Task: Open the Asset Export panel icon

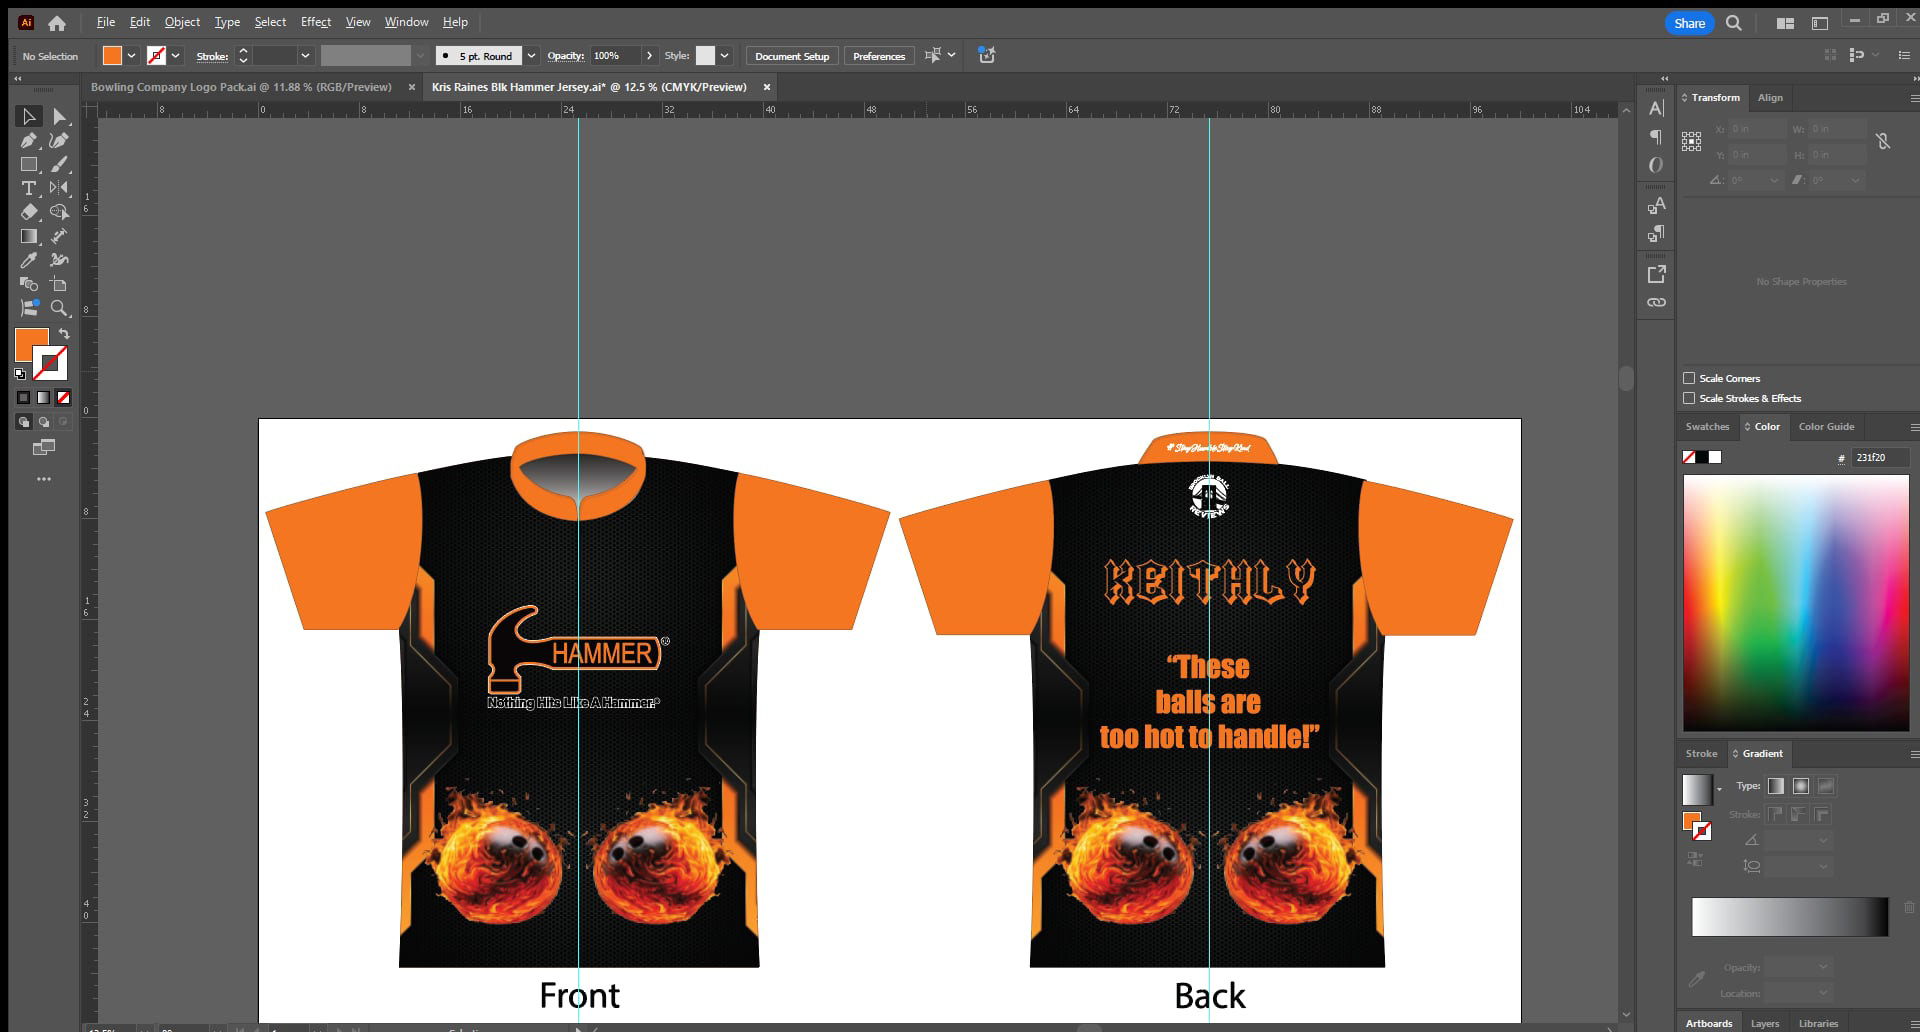Action: [x=1656, y=274]
